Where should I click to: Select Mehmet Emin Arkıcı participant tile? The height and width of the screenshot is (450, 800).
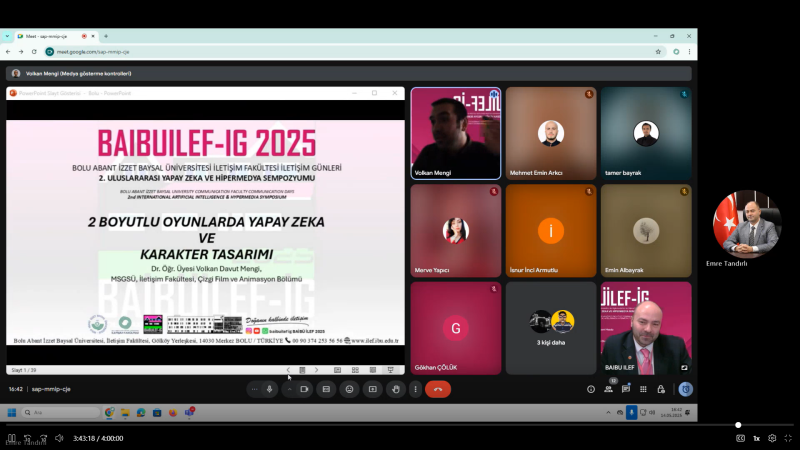[551, 133]
